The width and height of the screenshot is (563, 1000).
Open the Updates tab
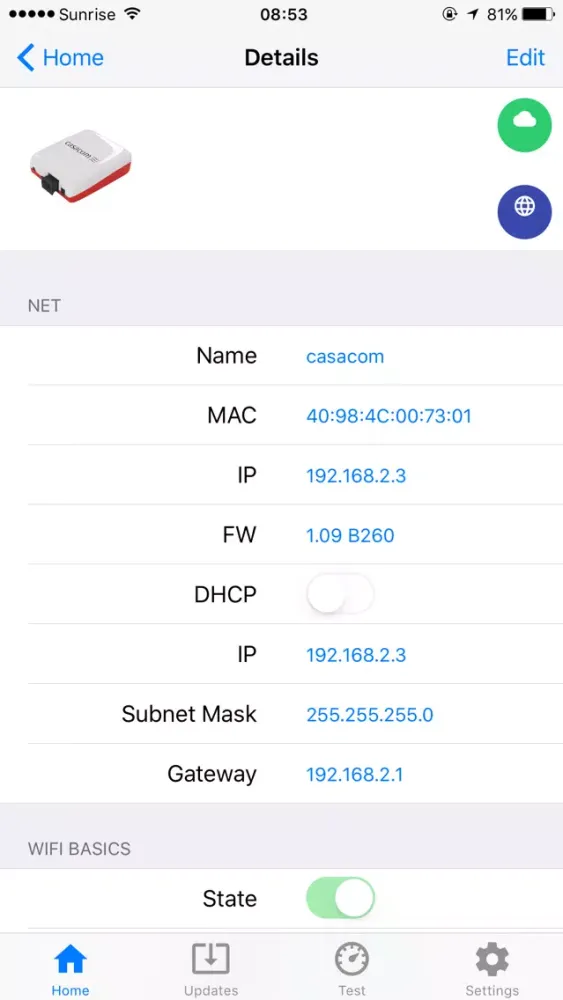click(211, 968)
